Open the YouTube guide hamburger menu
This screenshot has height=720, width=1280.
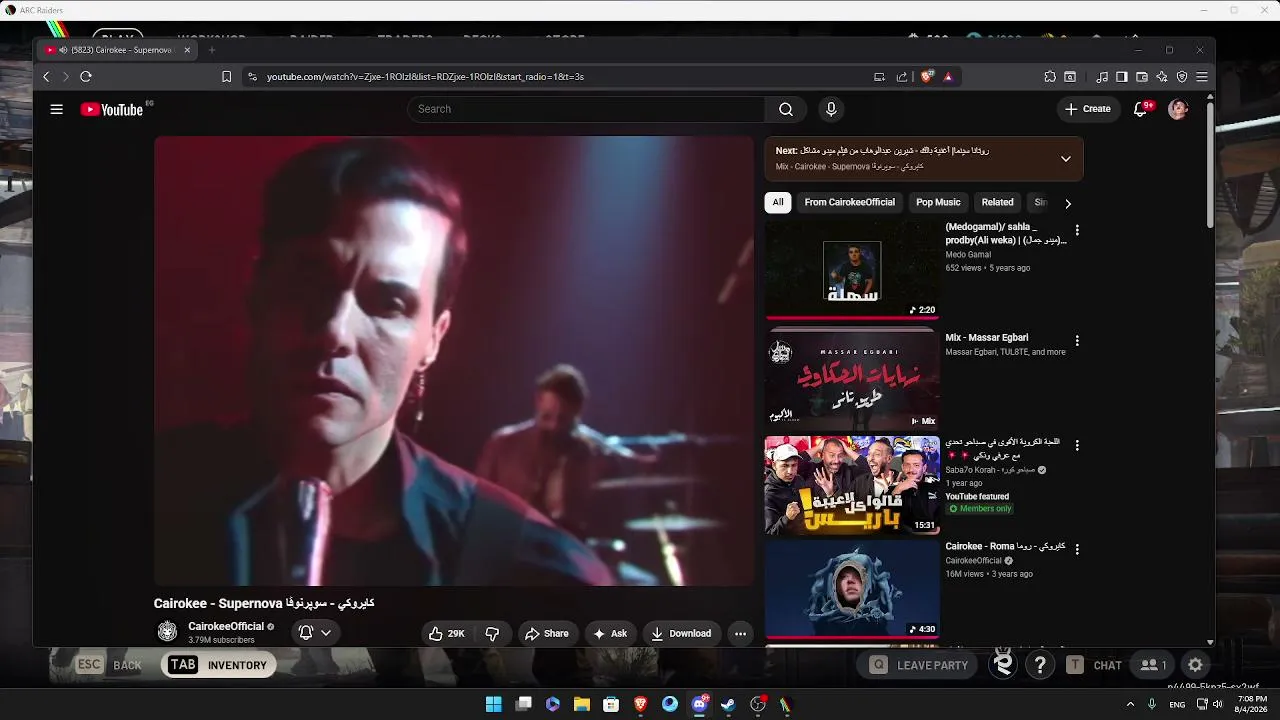[x=57, y=109]
